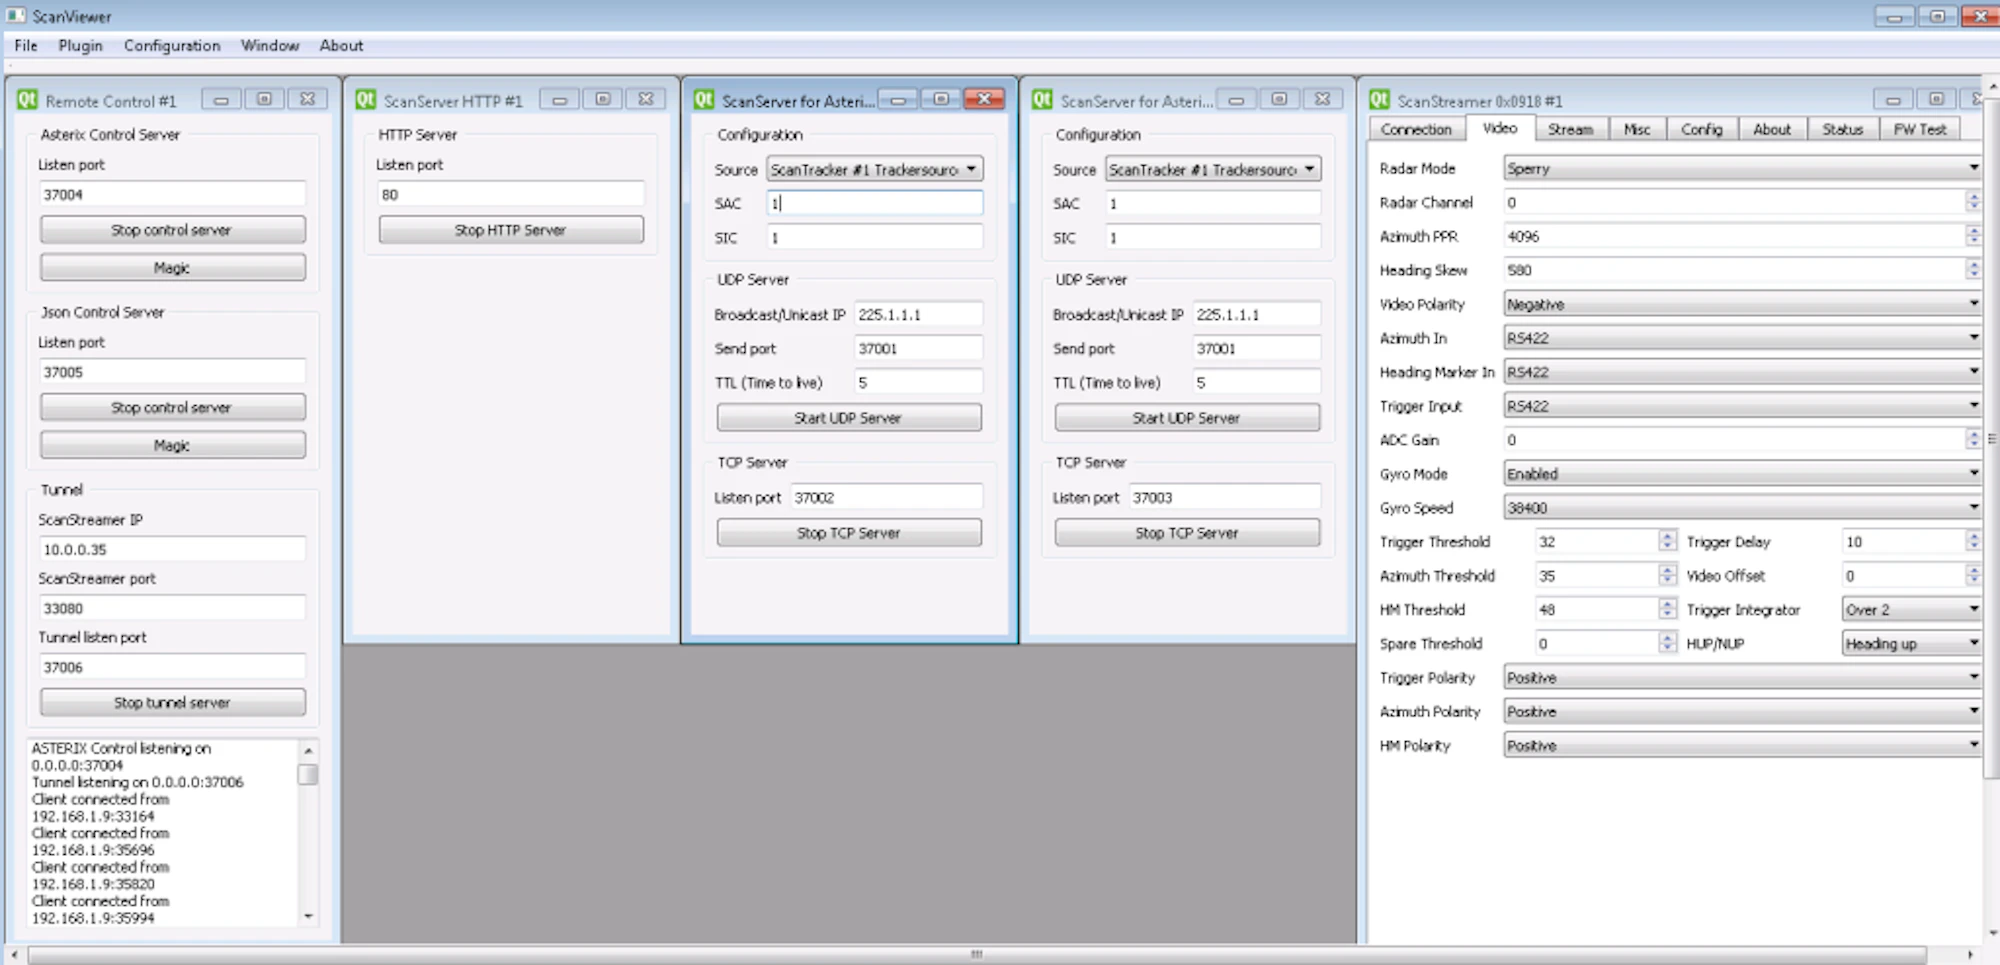Image resolution: width=2000 pixels, height=965 pixels.
Task: Click the Magic button under Json Control Server
Action: (x=171, y=444)
